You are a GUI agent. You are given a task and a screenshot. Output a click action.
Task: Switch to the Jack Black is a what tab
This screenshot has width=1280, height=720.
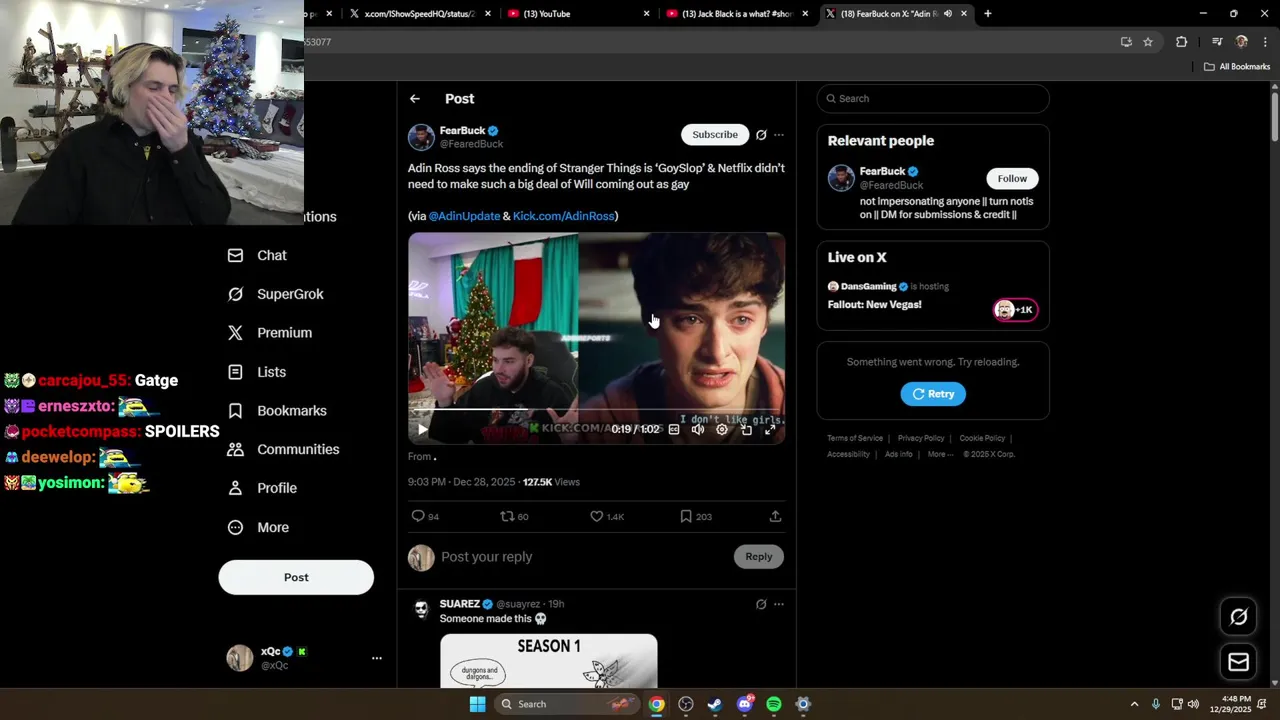(x=736, y=14)
